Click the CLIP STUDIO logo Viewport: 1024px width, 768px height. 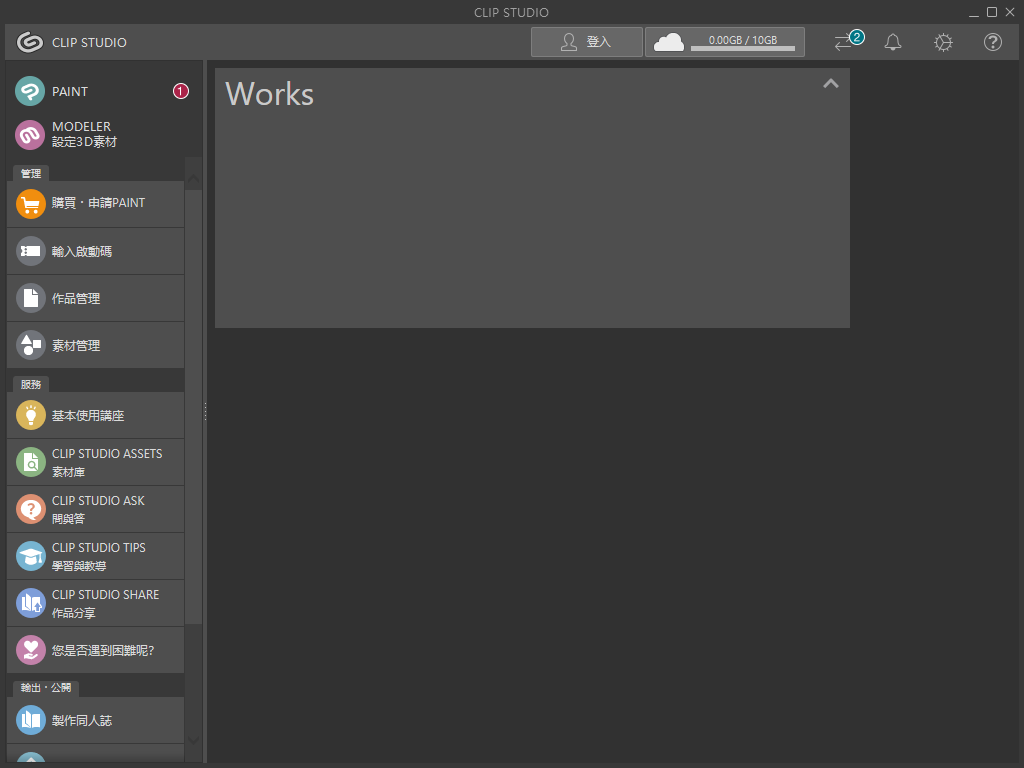tap(71, 42)
